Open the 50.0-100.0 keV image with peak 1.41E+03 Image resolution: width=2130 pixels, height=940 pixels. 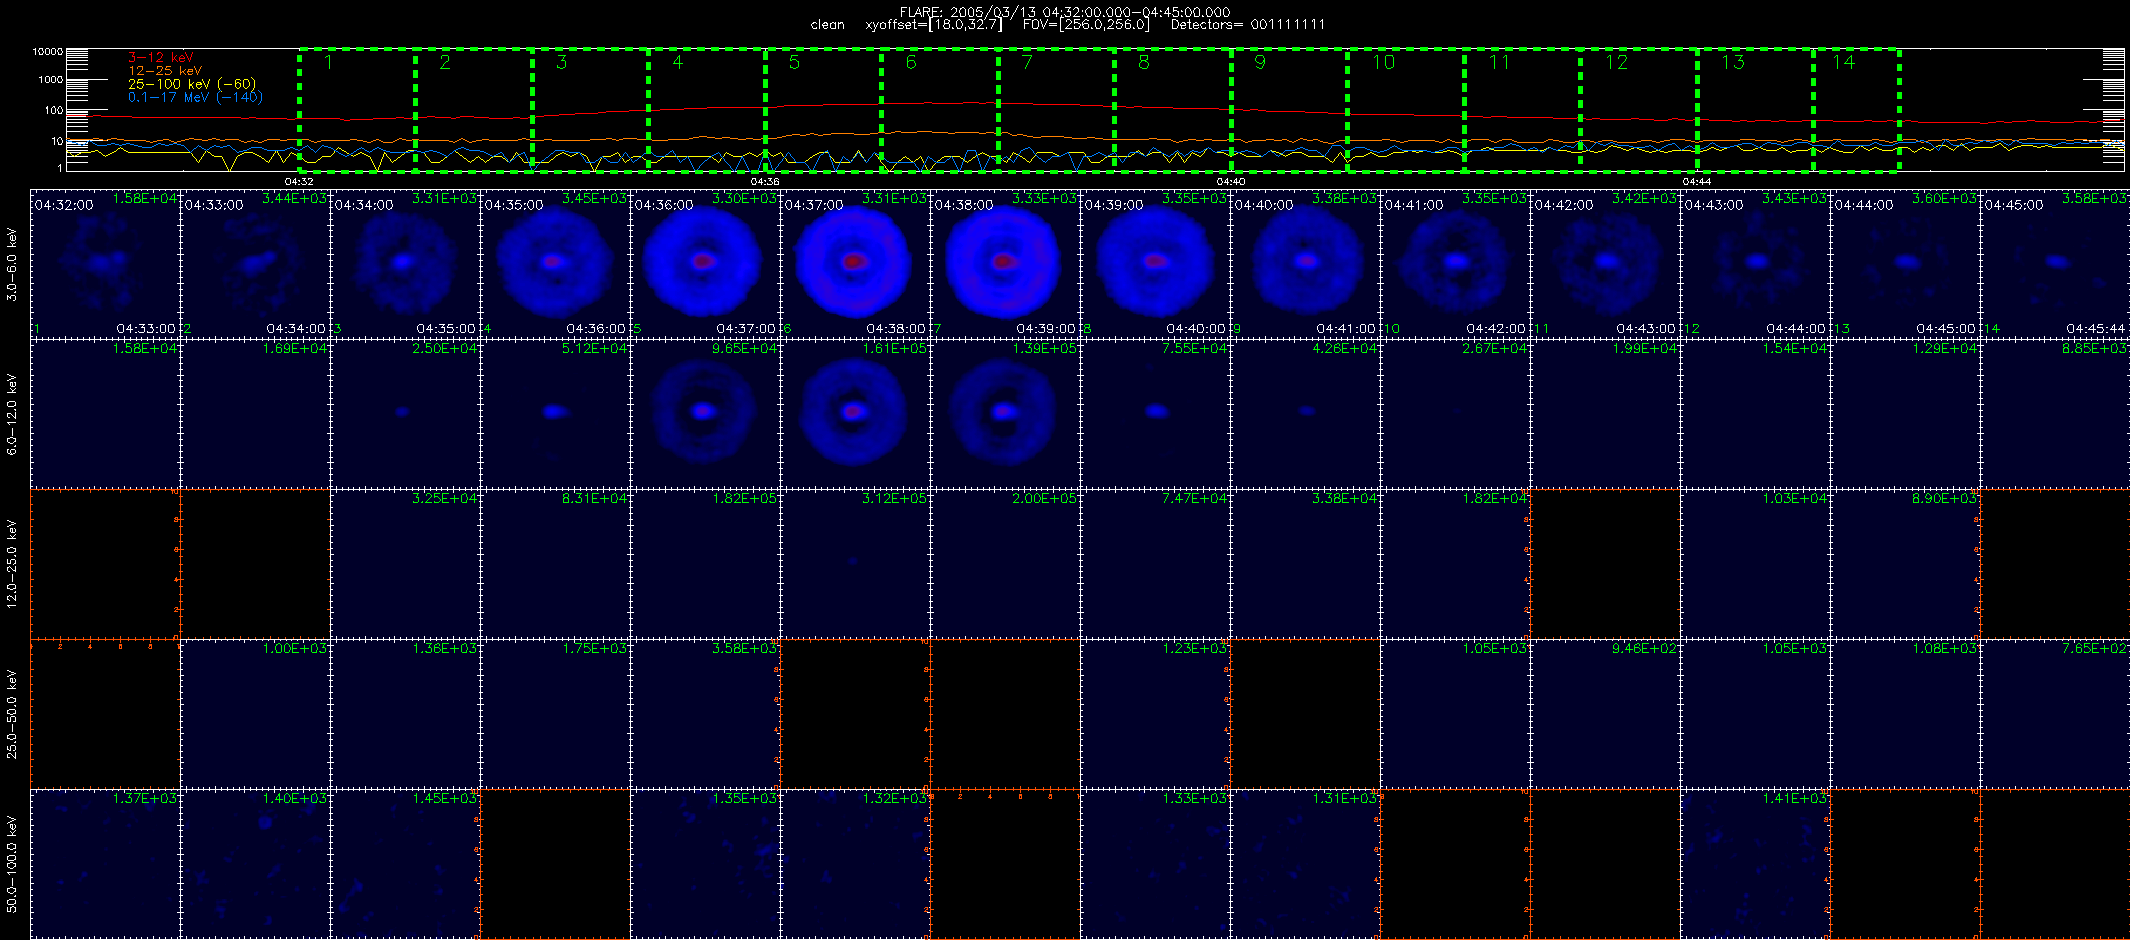pos(1755,864)
